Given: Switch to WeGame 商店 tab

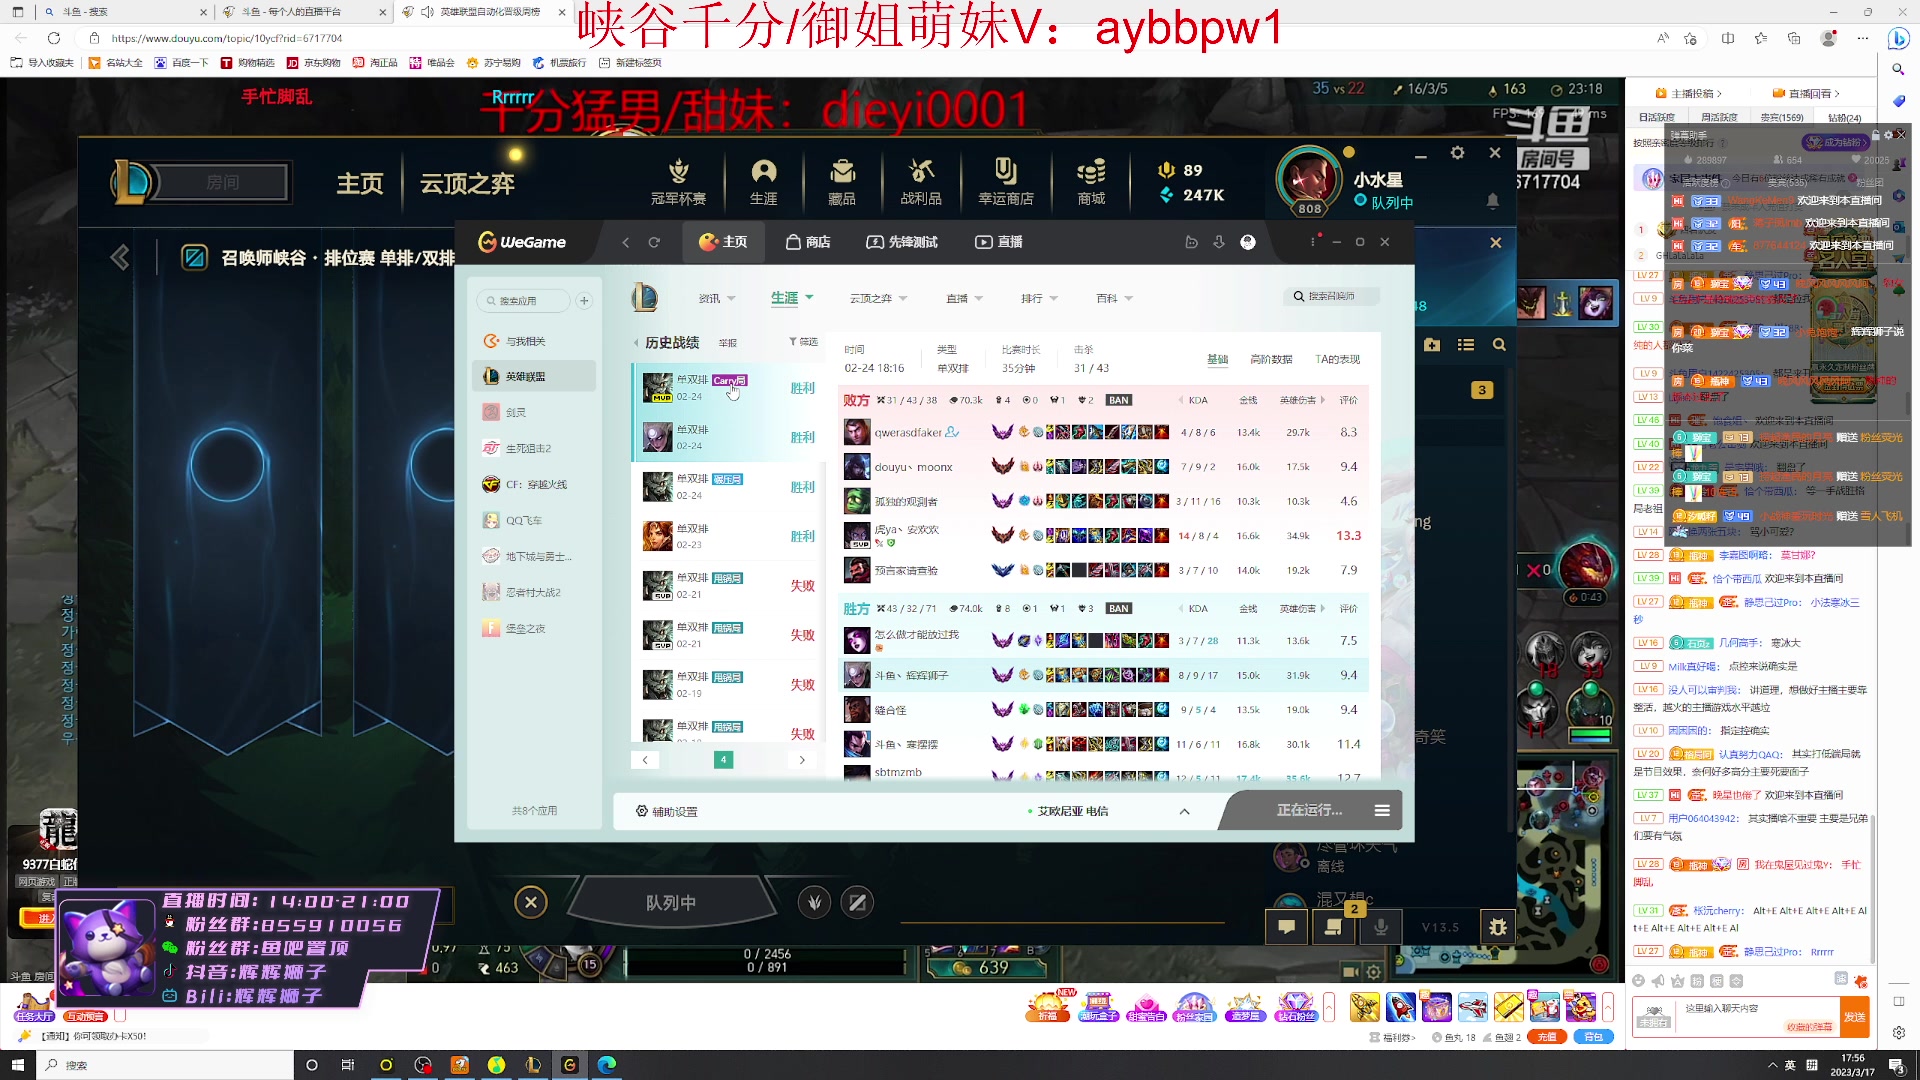Looking at the screenshot, I should 808,242.
